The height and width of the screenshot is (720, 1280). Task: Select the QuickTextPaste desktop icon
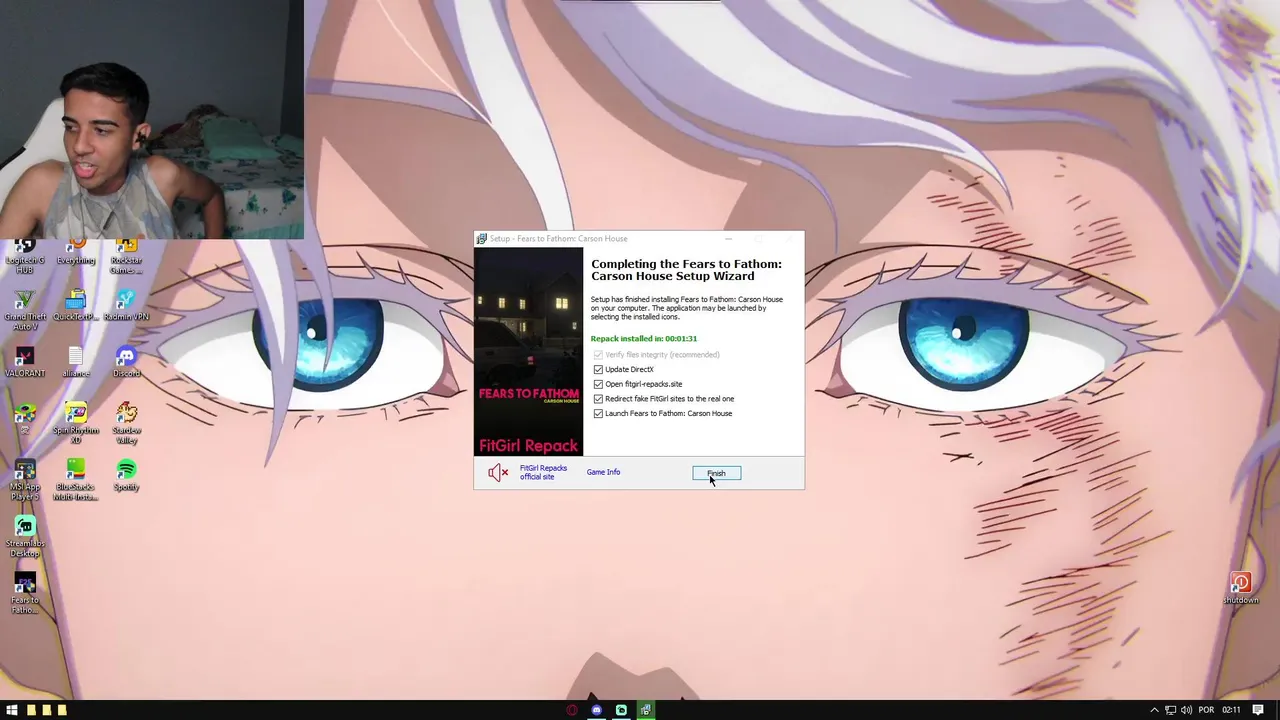(x=76, y=306)
